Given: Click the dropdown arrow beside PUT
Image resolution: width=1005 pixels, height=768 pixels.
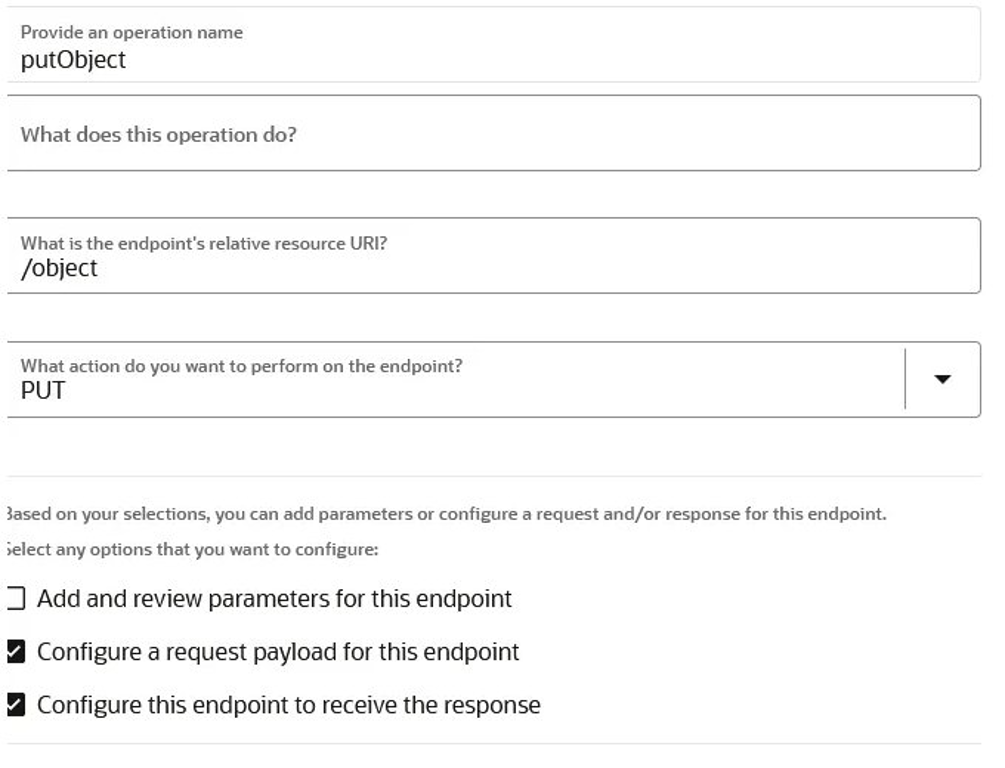Looking at the screenshot, I should tap(942, 379).
